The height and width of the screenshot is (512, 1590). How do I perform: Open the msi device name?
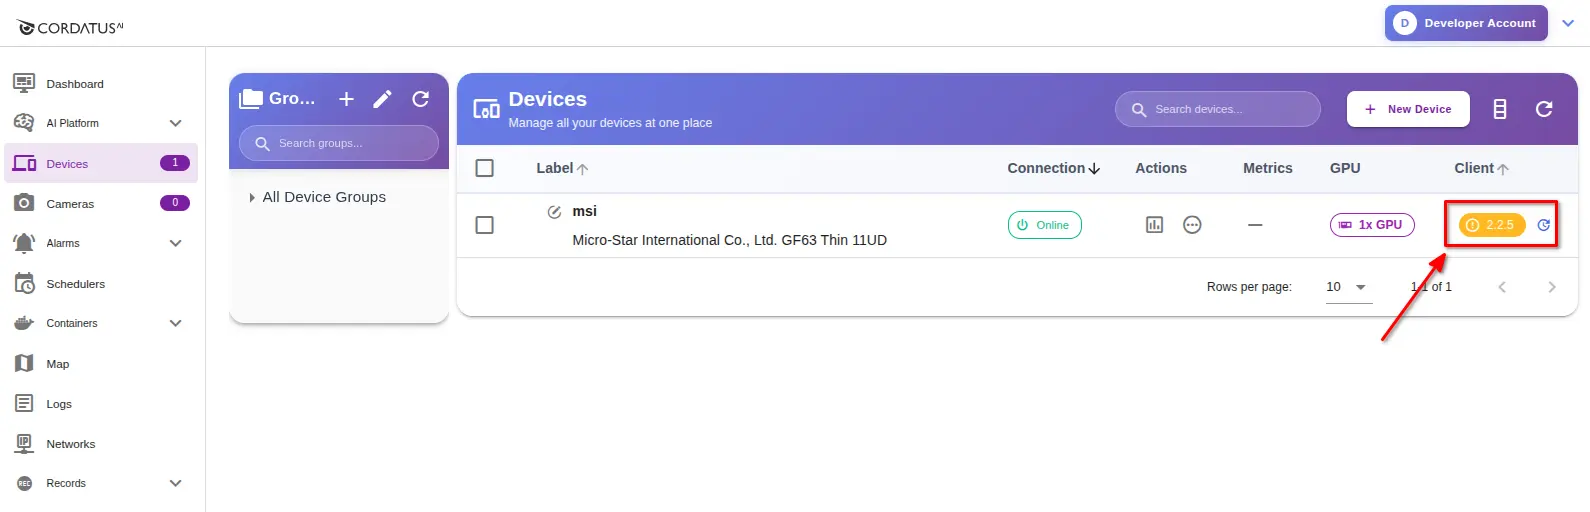(584, 211)
